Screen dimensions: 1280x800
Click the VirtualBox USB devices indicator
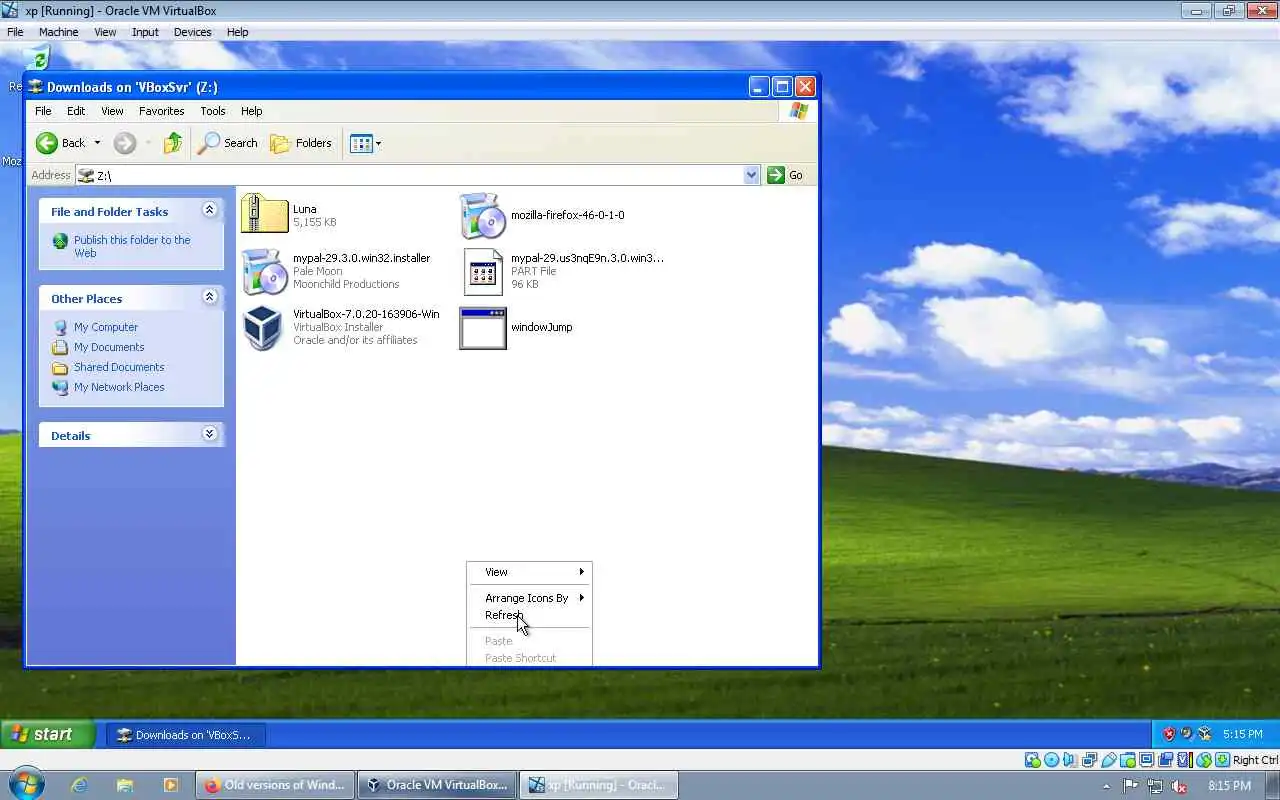[x=1109, y=760]
